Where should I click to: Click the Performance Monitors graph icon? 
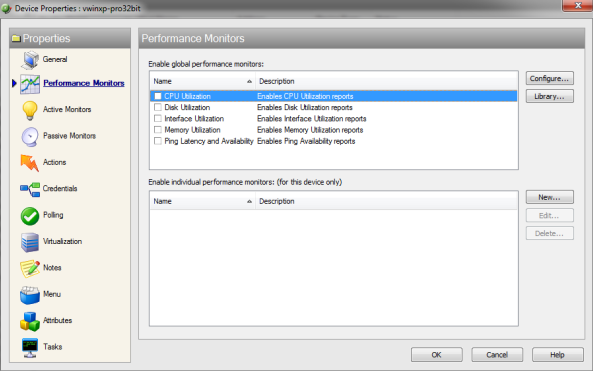(x=30, y=84)
